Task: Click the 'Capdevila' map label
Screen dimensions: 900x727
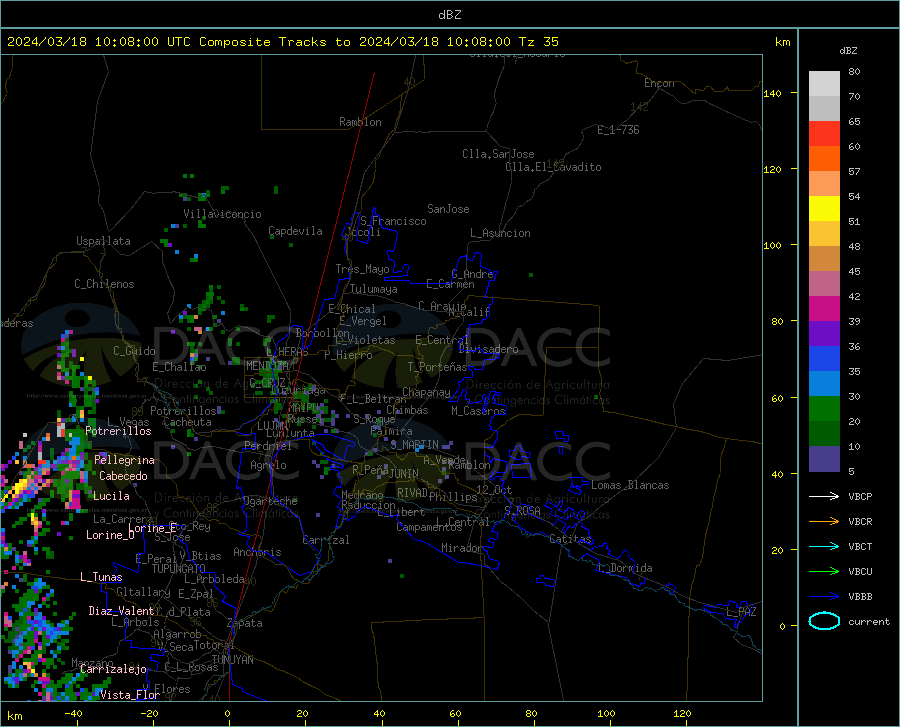Action: [x=295, y=231]
